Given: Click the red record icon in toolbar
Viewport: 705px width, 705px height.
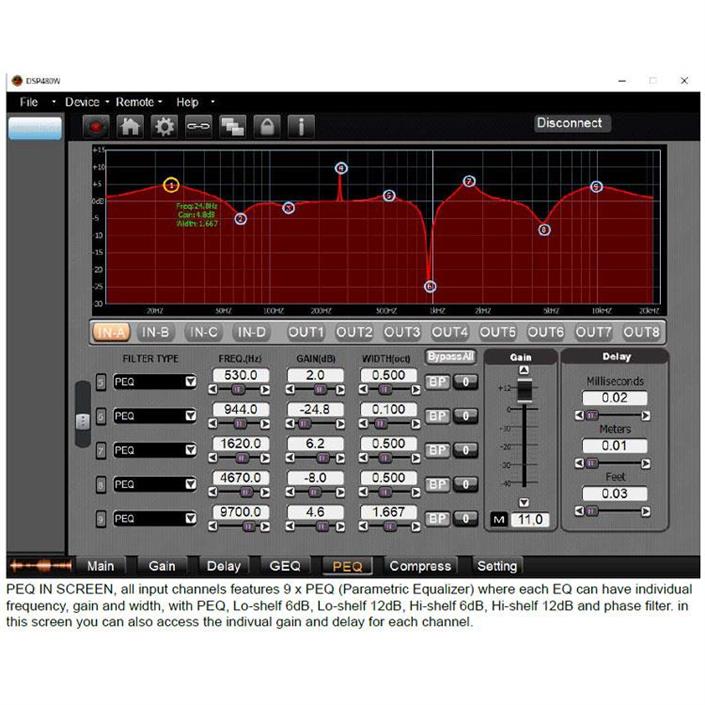Looking at the screenshot, I should [97, 127].
